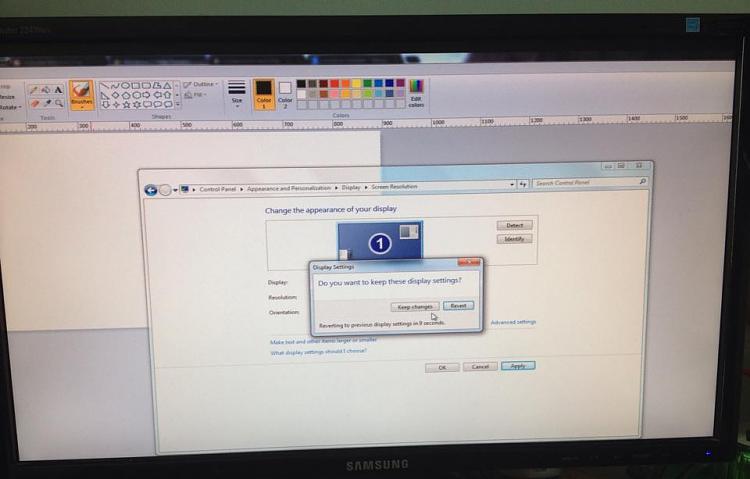
Task: Go to Control Panel breadcrumb
Action: pos(218,189)
